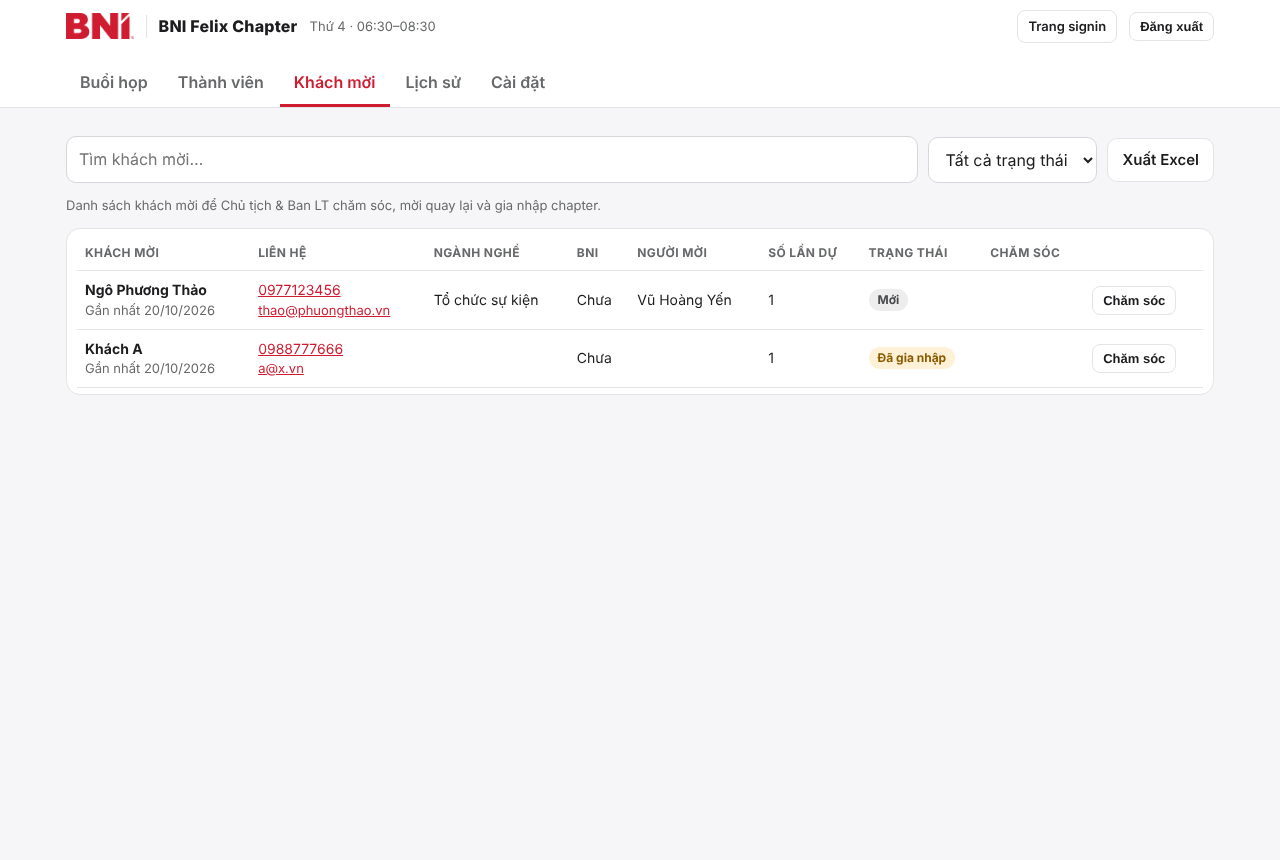The width and height of the screenshot is (1280, 860).
Task: Select the Khách mời tab
Action: (335, 82)
